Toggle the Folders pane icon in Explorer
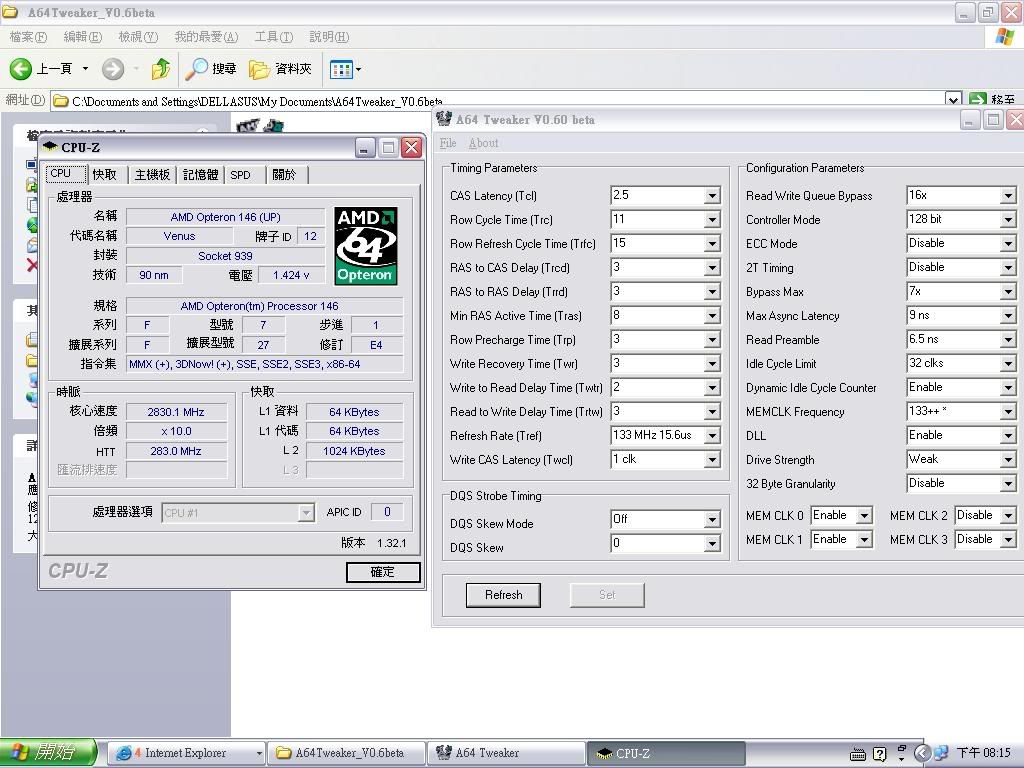Screen dimensions: 1024x768 [259, 69]
